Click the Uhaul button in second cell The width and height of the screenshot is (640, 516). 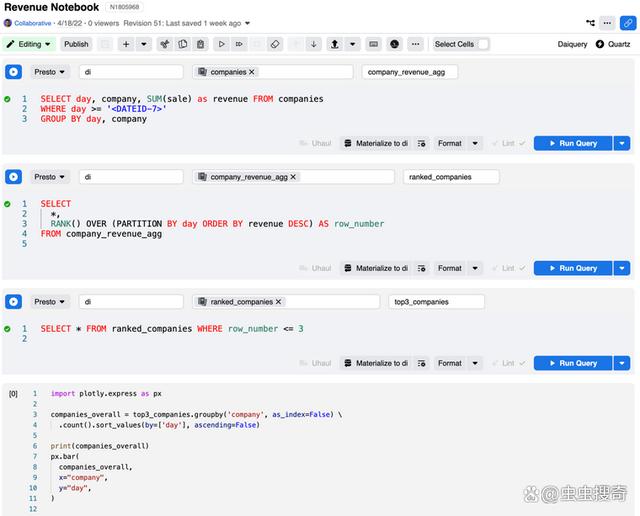point(316,268)
